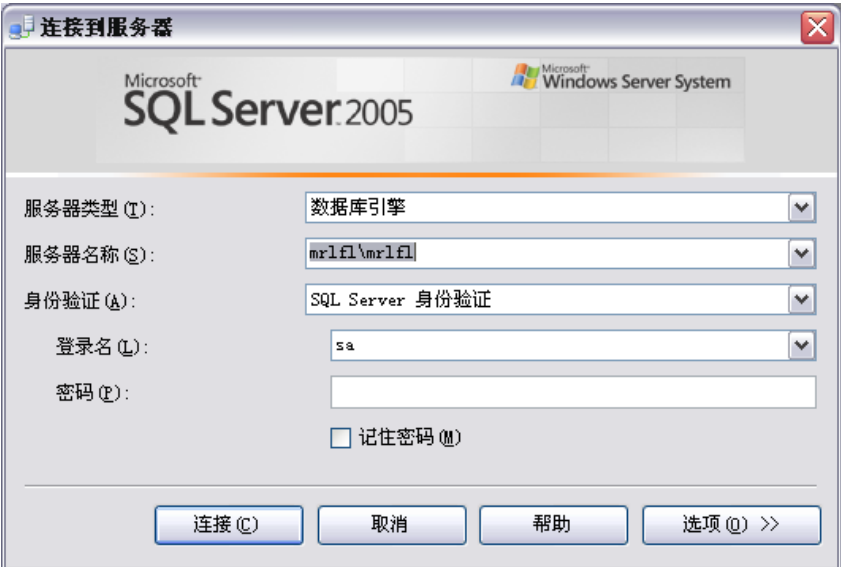The width and height of the screenshot is (841, 567).
Task: Close the 连接到服务器 dialog
Action: pyautogui.click(x=817, y=27)
